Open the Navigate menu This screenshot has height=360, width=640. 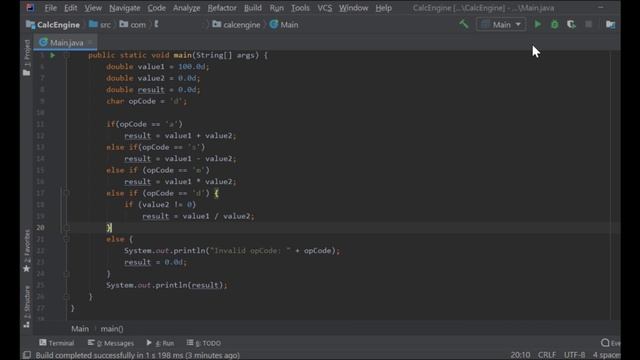tap(124, 8)
